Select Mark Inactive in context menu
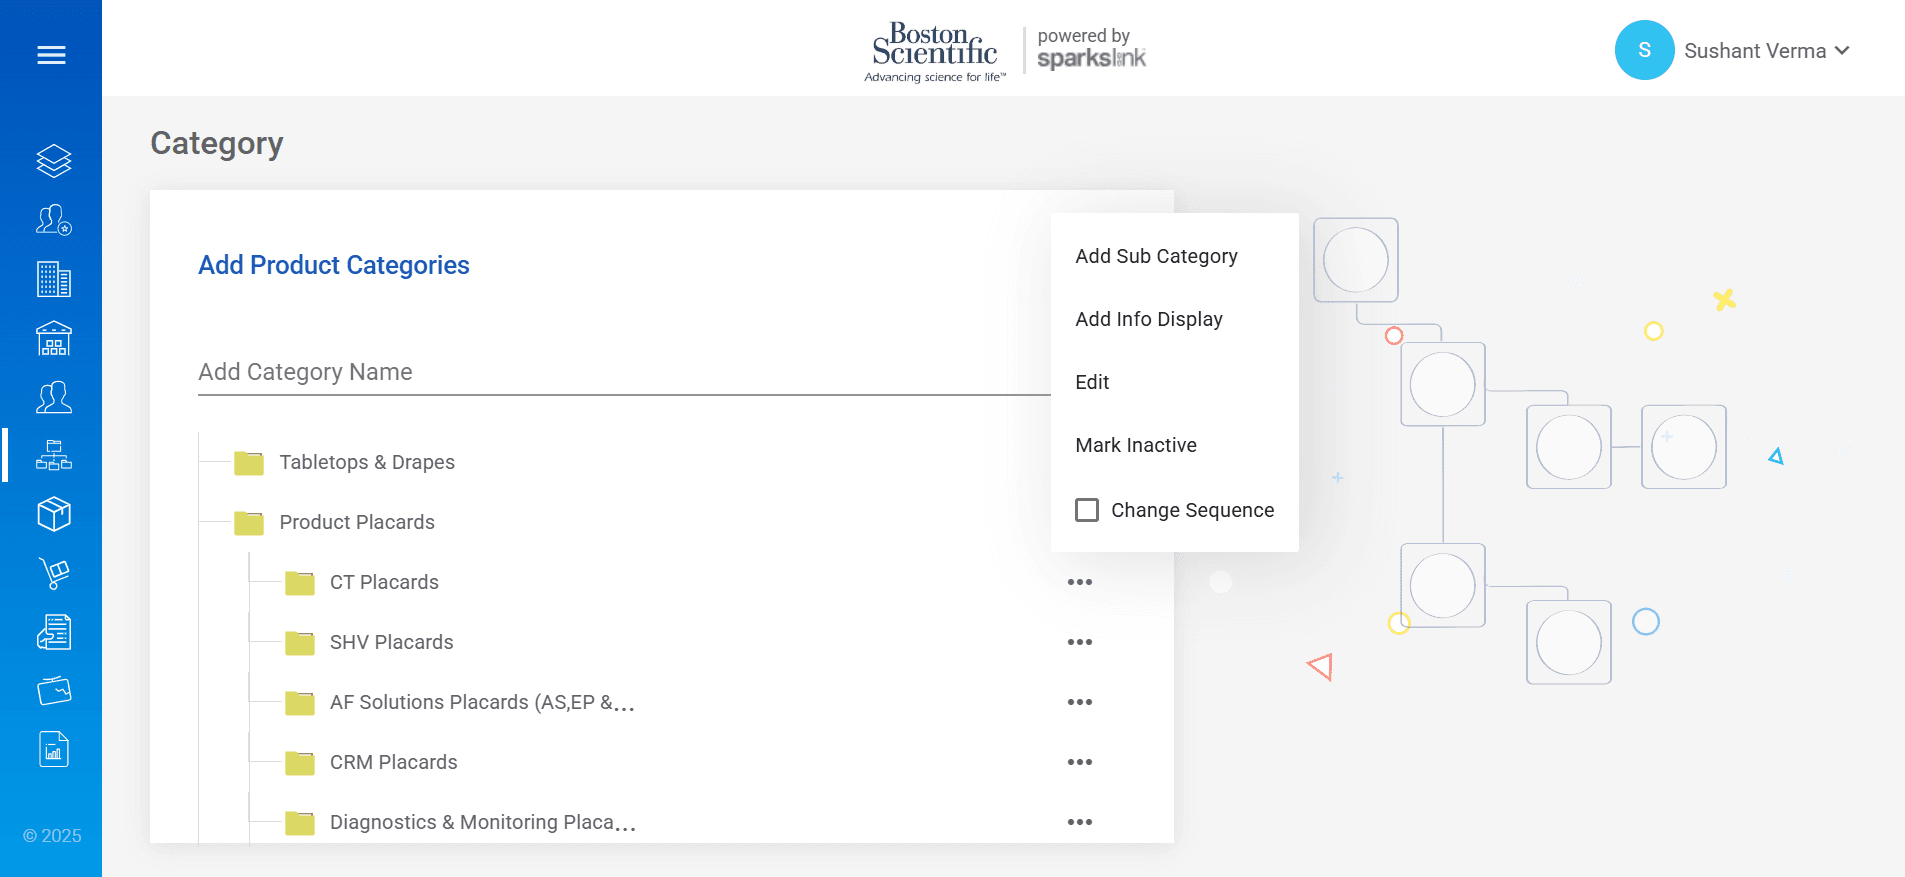The image size is (1905, 877). pos(1136,445)
